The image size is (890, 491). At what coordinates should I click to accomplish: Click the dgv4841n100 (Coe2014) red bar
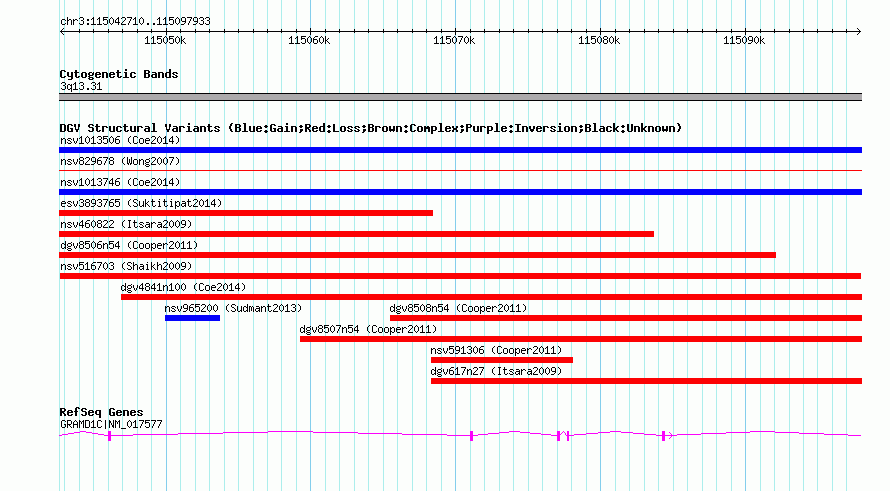coord(492,297)
